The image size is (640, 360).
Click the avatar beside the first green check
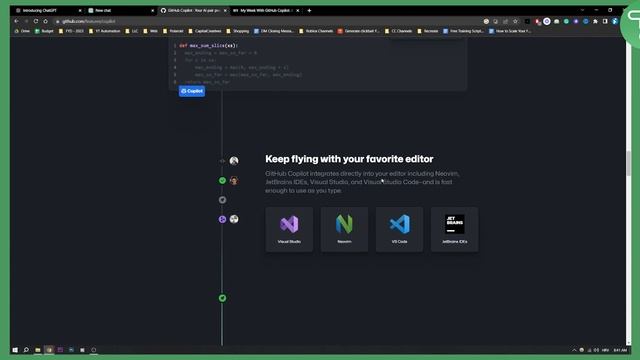click(x=234, y=180)
